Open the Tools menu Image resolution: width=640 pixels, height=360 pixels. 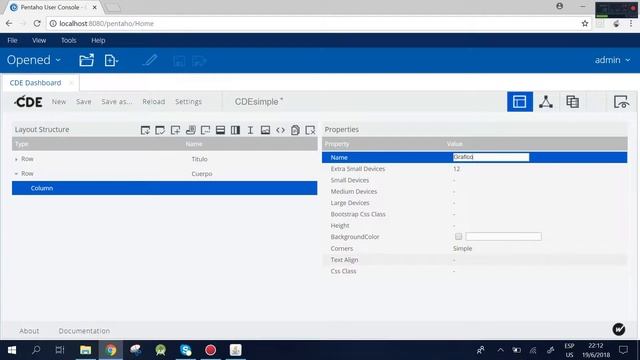69,40
